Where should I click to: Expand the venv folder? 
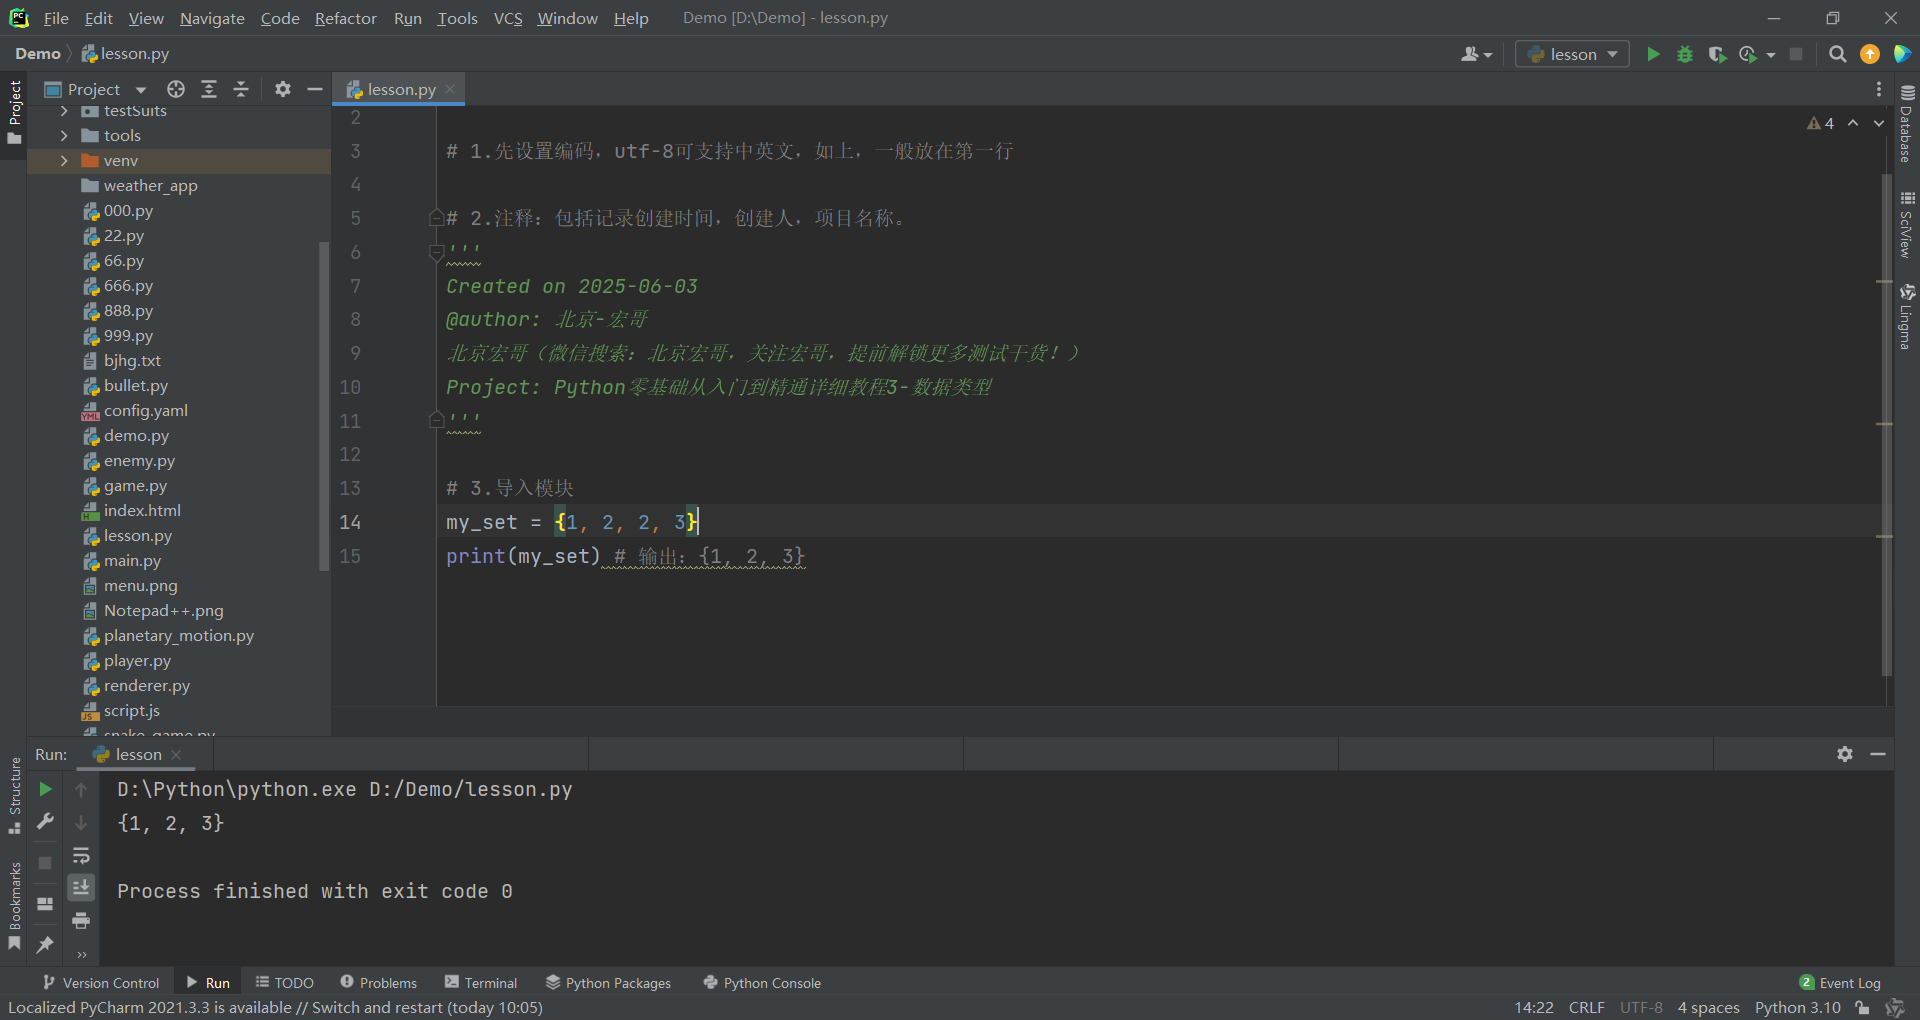tap(64, 160)
